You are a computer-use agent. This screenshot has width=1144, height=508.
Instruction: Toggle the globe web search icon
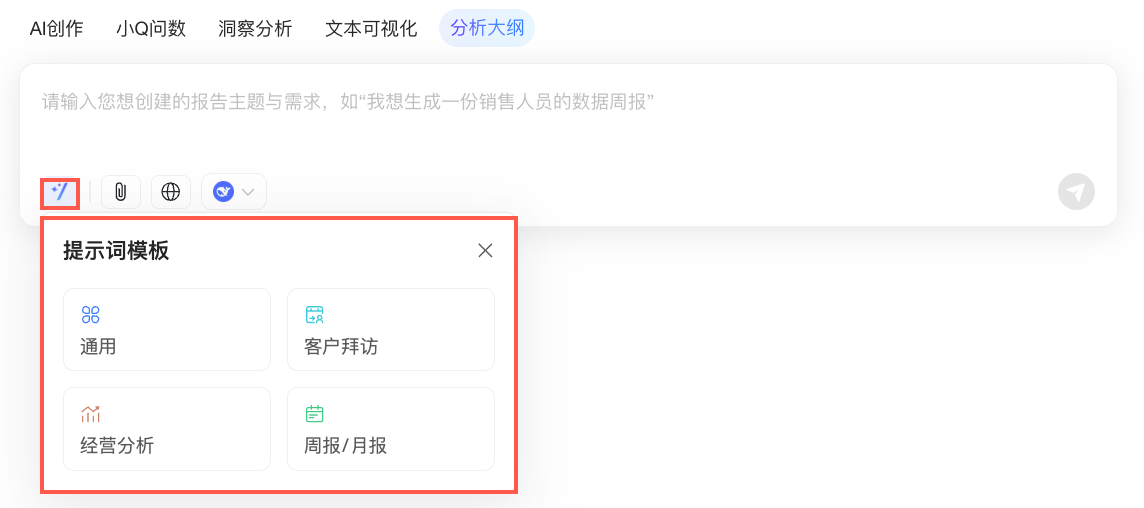pyautogui.click(x=171, y=192)
